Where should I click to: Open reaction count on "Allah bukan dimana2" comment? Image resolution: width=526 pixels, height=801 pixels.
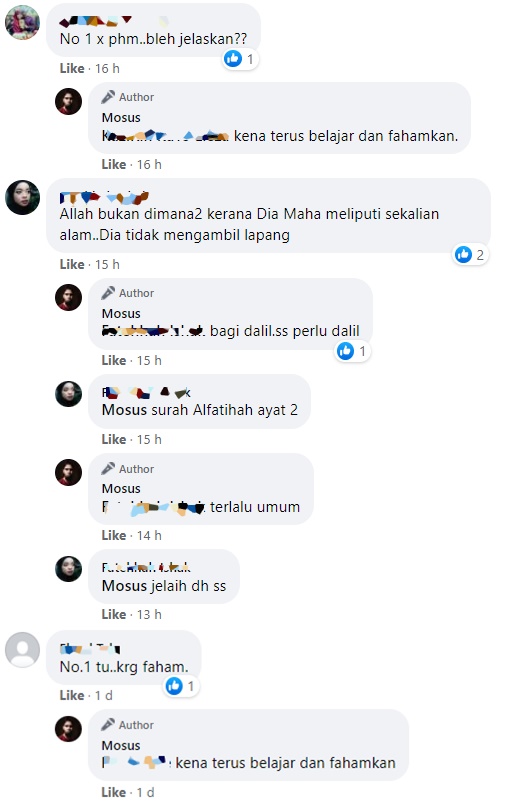[471, 254]
